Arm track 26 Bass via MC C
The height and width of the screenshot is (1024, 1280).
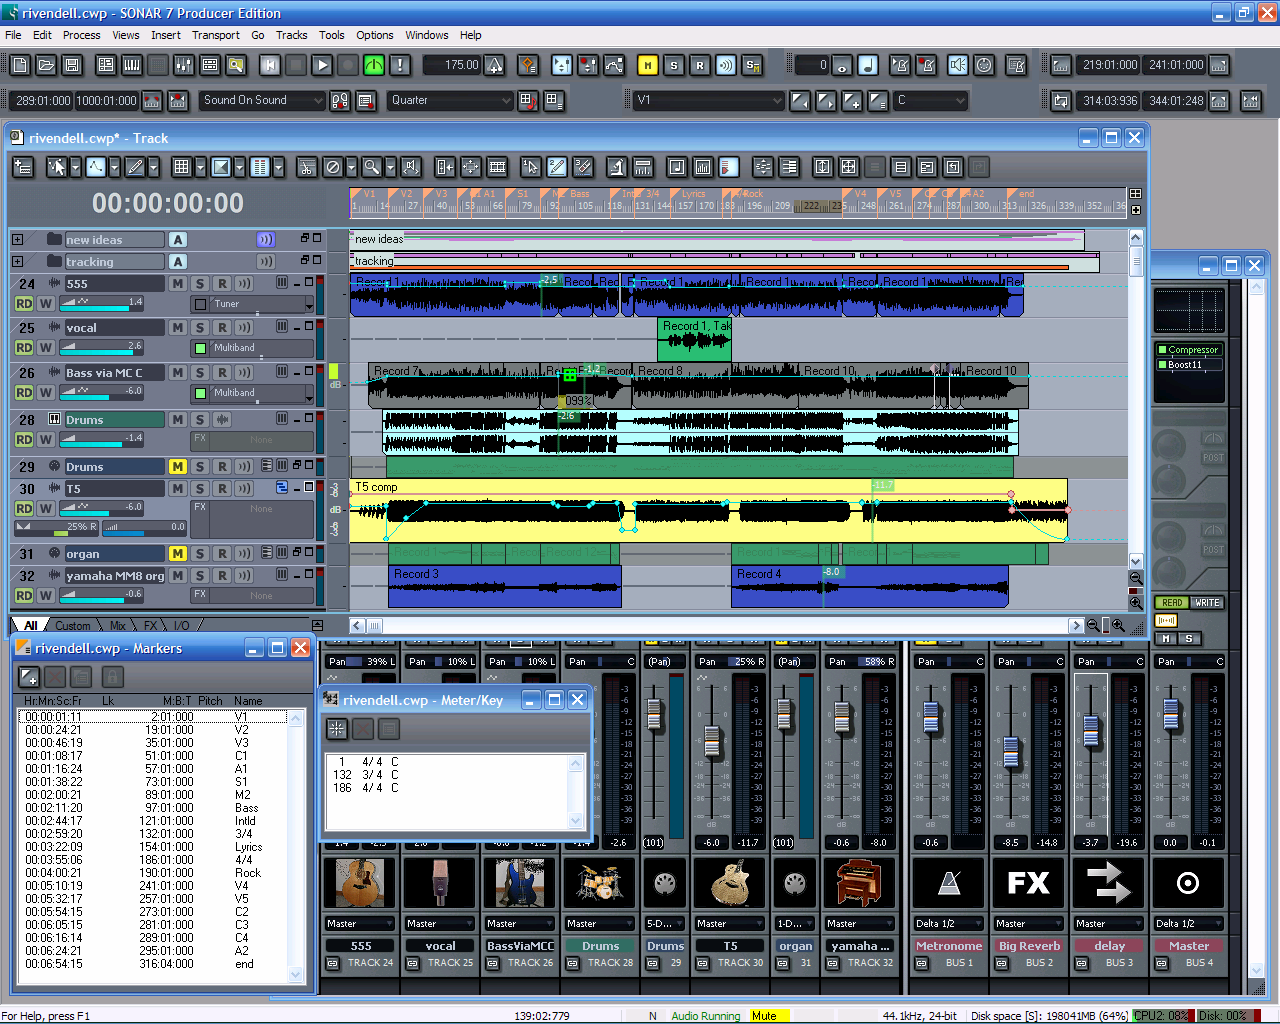pos(222,373)
